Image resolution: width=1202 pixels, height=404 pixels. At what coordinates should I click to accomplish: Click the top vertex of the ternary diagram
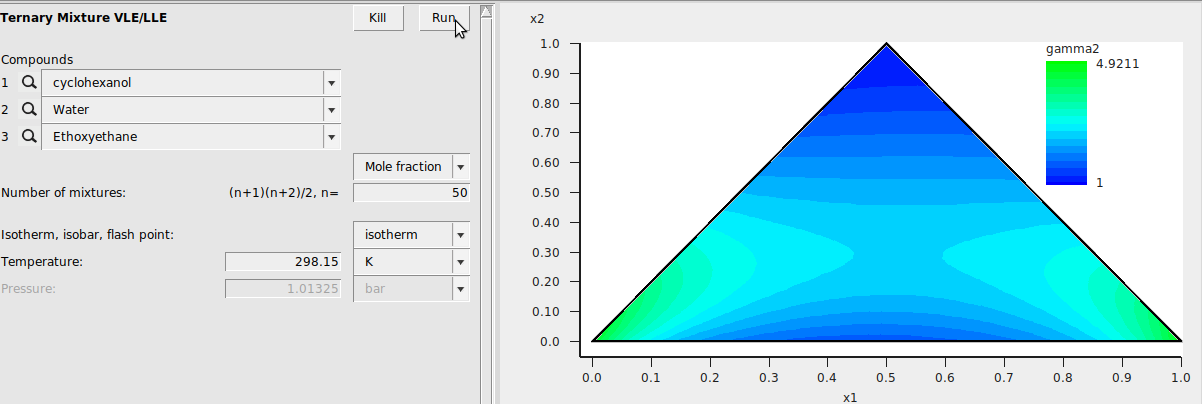pos(886,46)
